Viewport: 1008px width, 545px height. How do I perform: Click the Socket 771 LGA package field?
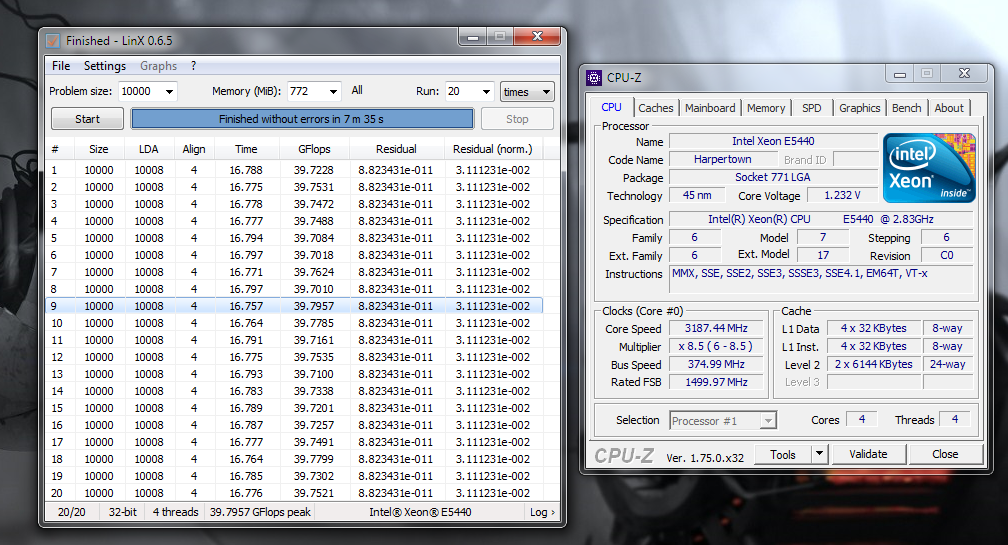773,177
